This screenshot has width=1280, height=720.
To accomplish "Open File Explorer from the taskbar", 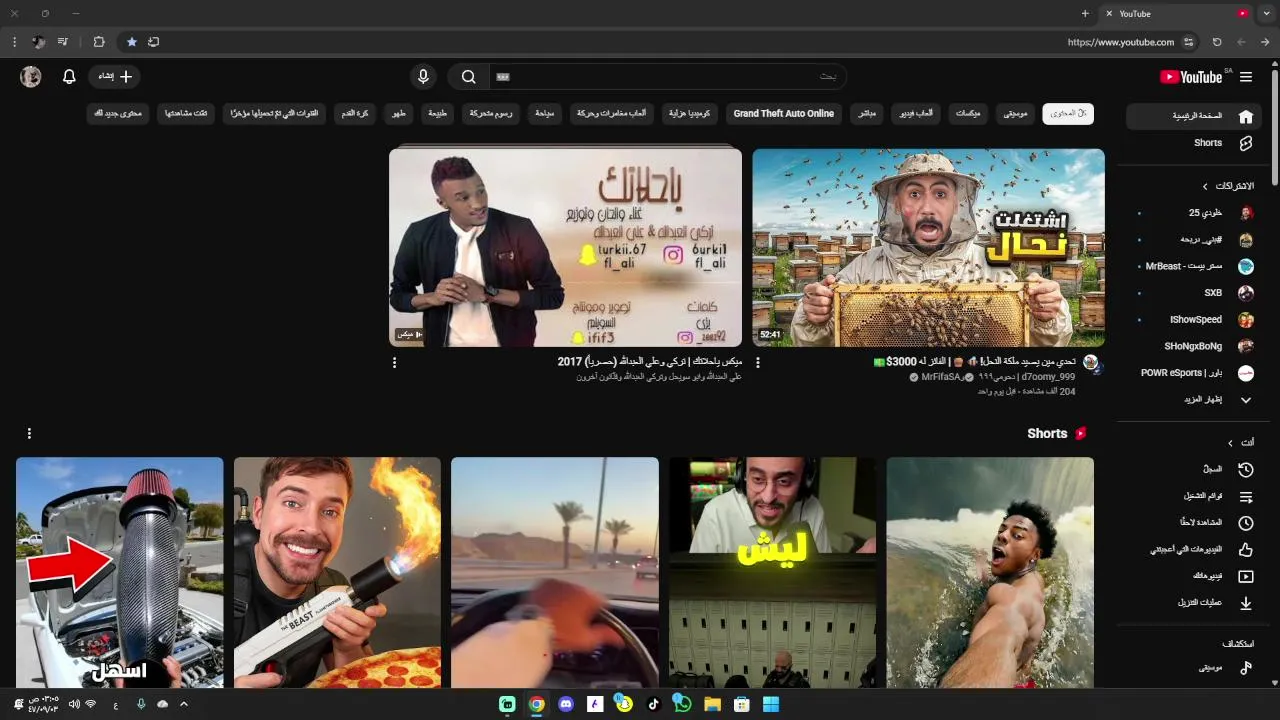I will pyautogui.click(x=712, y=704).
